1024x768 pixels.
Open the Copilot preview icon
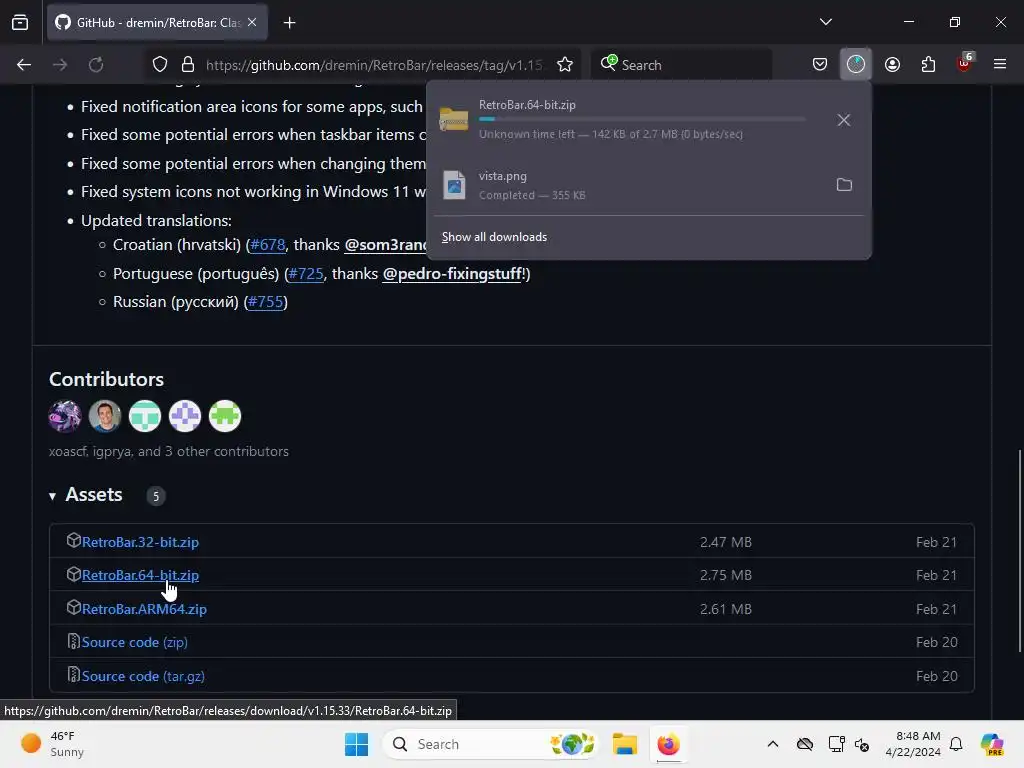pos(992,744)
